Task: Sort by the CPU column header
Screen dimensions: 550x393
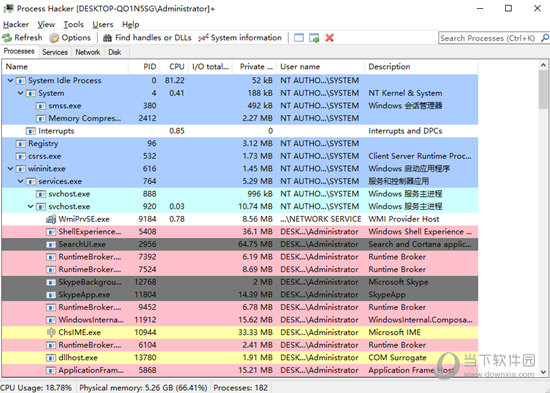Action: [177, 67]
